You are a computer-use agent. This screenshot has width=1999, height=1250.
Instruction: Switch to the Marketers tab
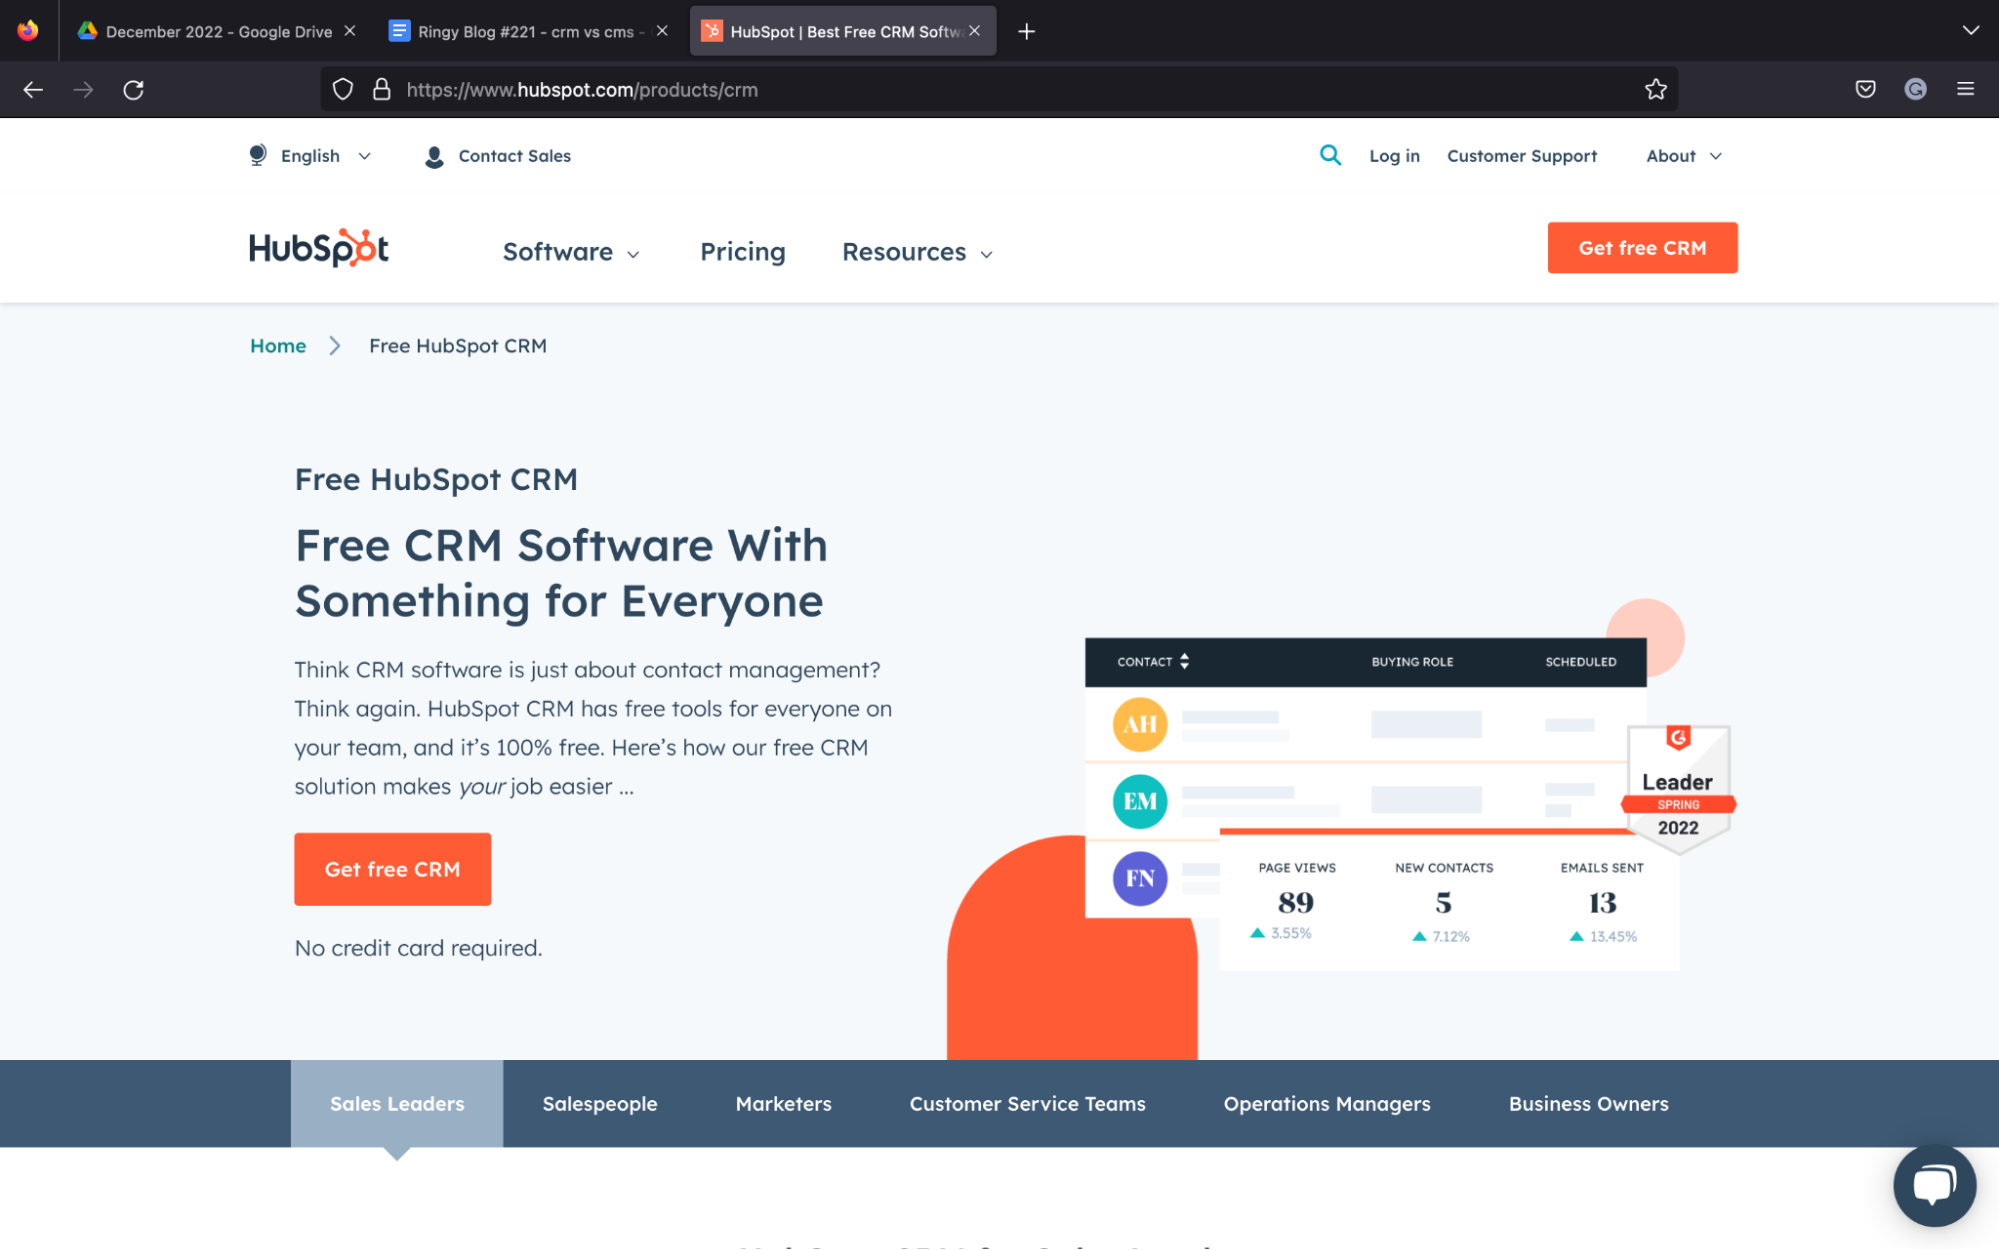pos(783,1103)
